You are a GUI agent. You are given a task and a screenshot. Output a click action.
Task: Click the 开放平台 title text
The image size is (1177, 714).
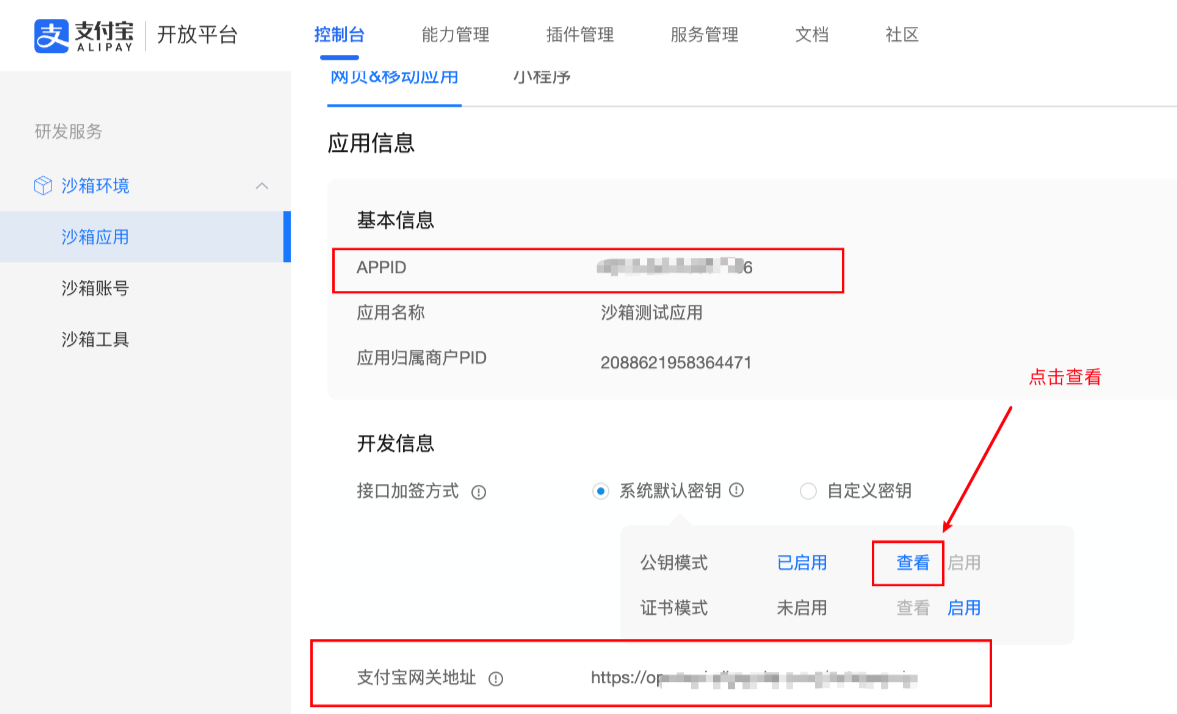pos(197,35)
